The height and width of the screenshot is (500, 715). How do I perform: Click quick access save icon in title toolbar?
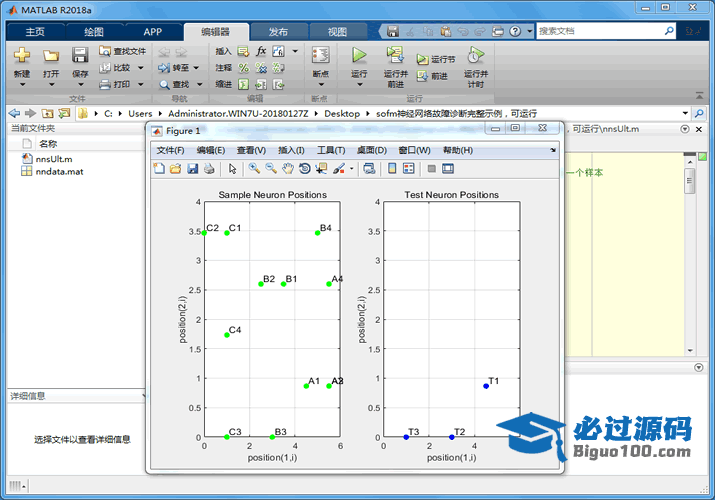[x=393, y=31]
